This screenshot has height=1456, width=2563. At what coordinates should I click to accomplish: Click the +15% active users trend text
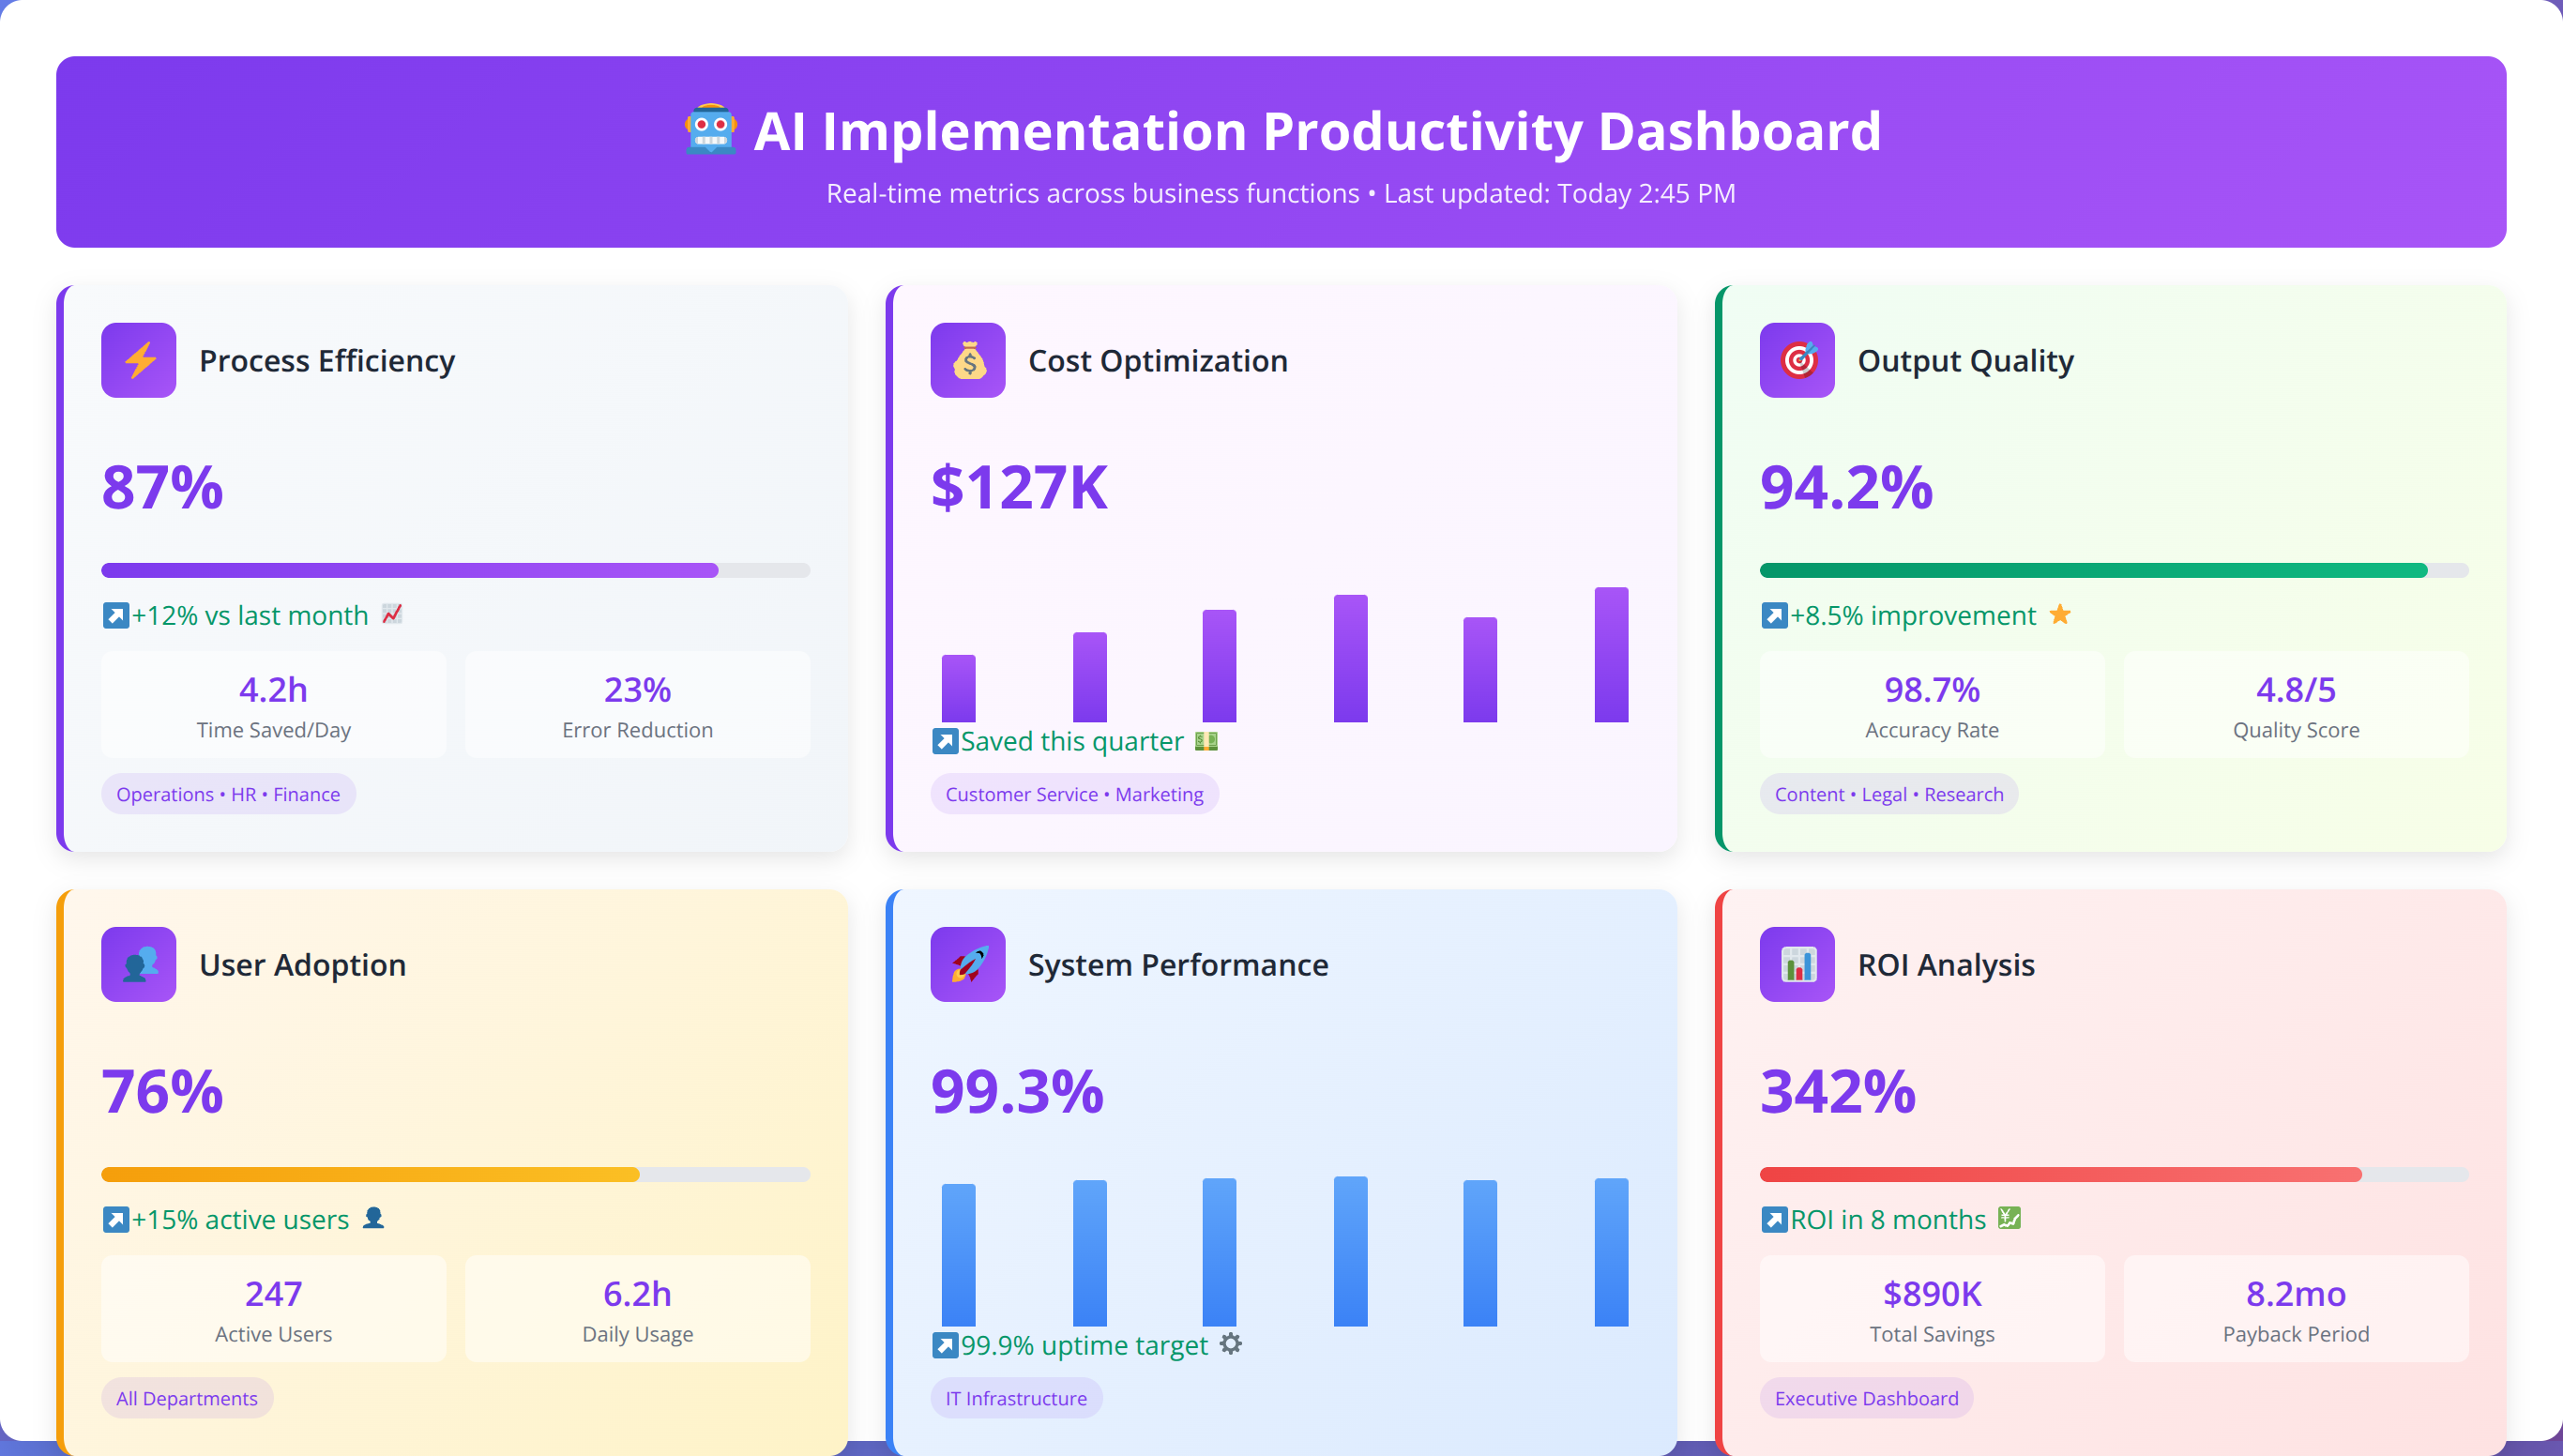pyautogui.click(x=240, y=1219)
